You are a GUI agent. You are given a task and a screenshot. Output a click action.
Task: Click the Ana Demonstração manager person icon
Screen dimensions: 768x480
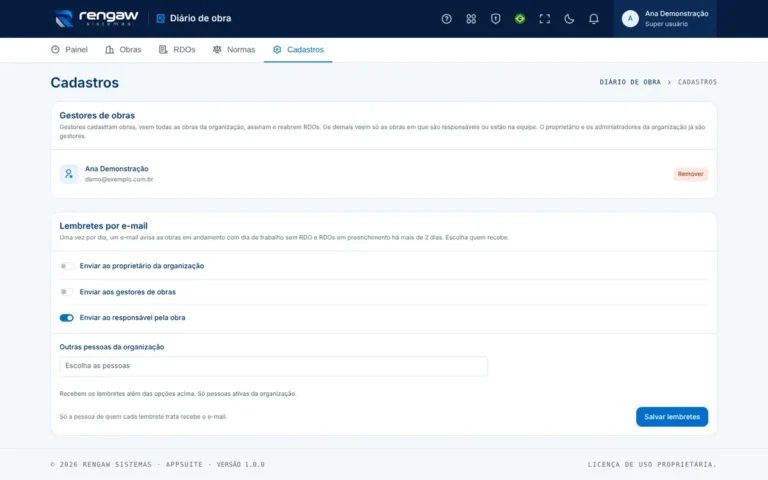click(x=69, y=174)
